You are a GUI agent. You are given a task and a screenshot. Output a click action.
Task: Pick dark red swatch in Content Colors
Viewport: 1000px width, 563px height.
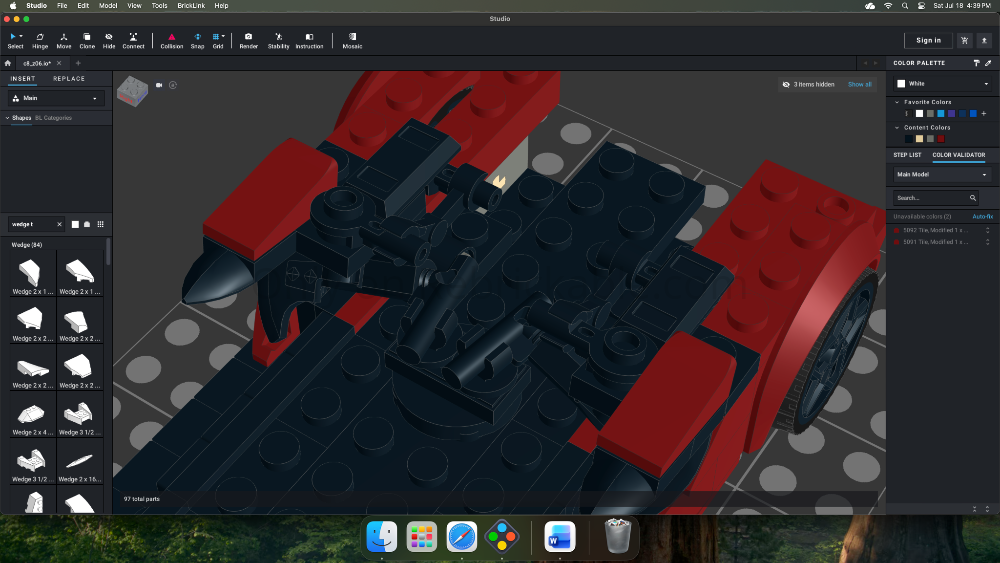coord(941,139)
